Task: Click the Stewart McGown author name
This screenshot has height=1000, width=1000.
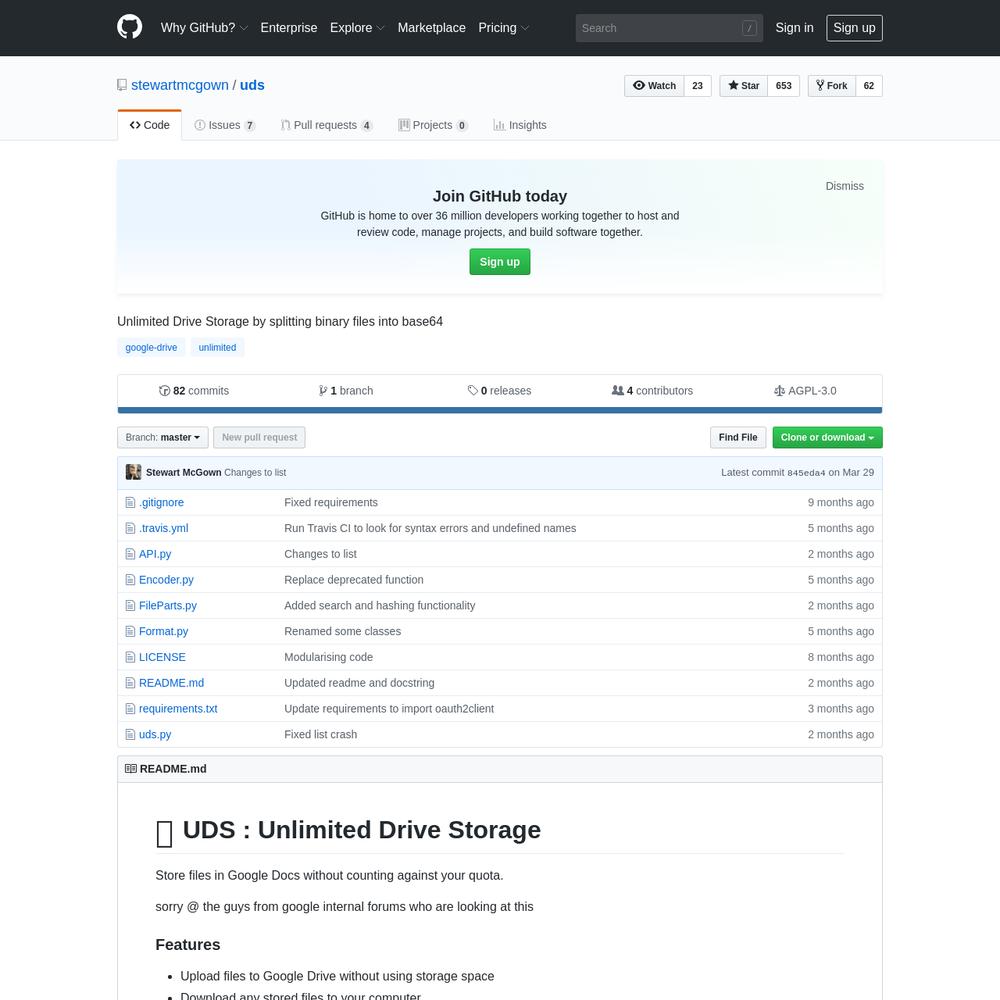Action: tap(184, 473)
